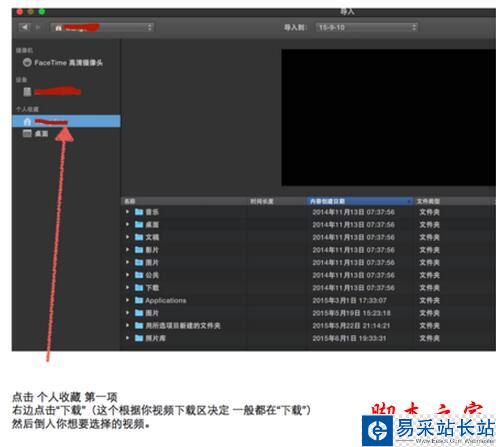The height and width of the screenshot is (447, 496).
Task: Click the folder icon beside 公共
Action: coord(139,275)
